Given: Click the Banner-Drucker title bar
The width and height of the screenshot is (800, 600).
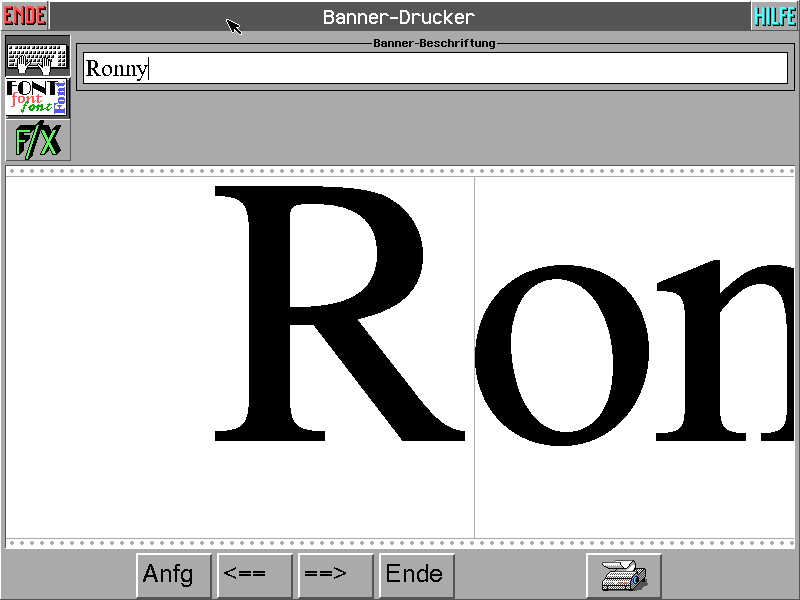Looking at the screenshot, I should [398, 17].
